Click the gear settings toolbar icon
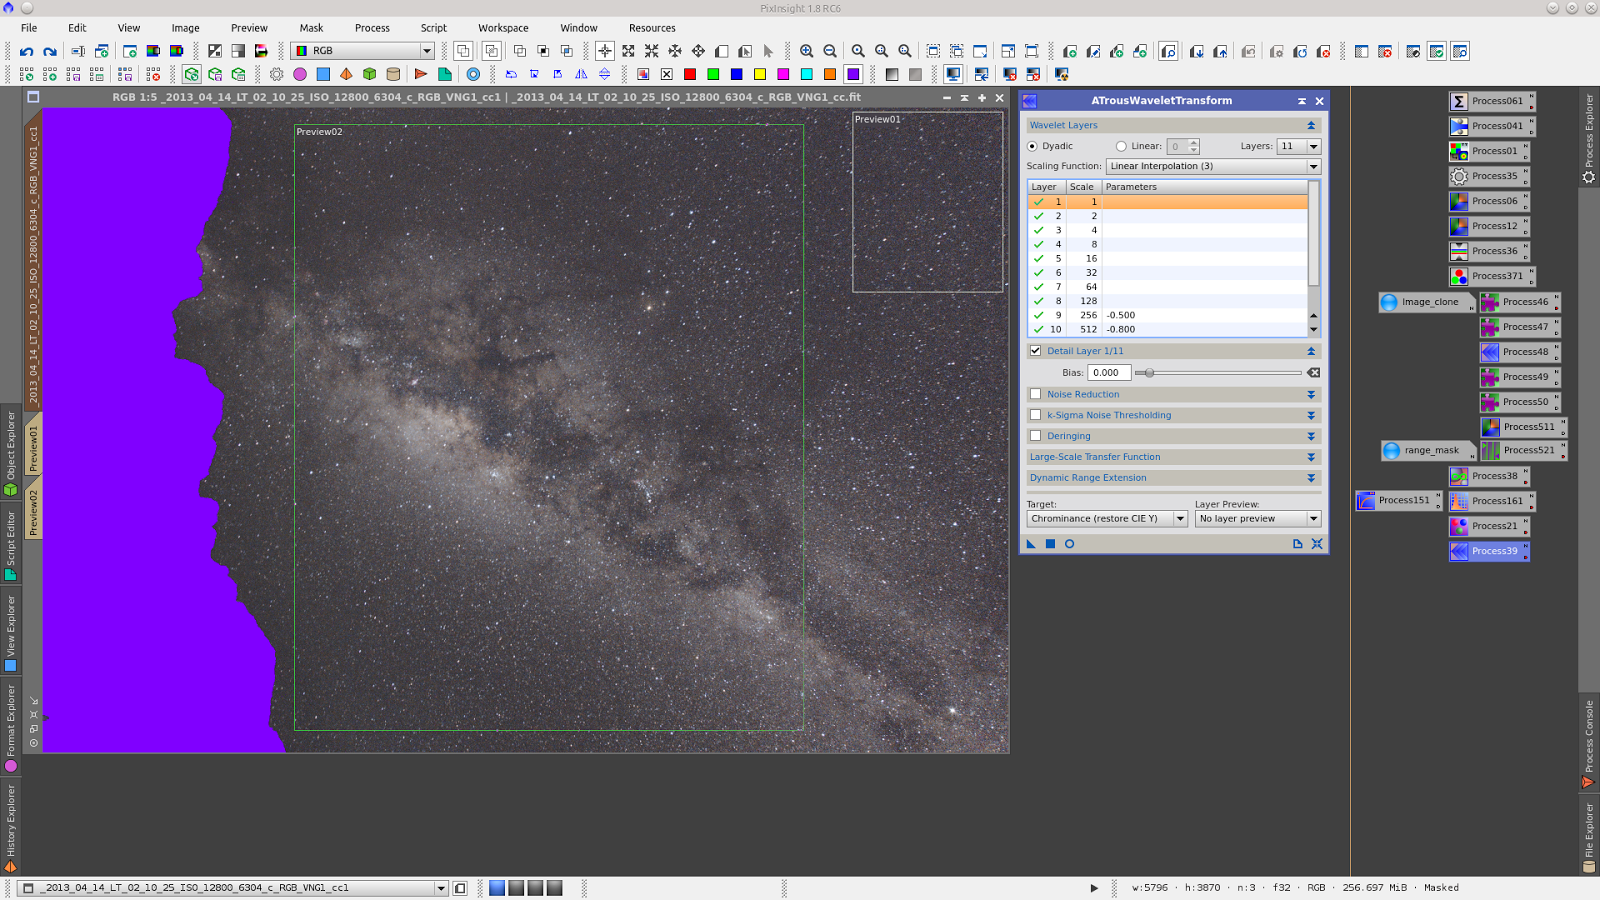This screenshot has width=1600, height=900. click(x=276, y=74)
